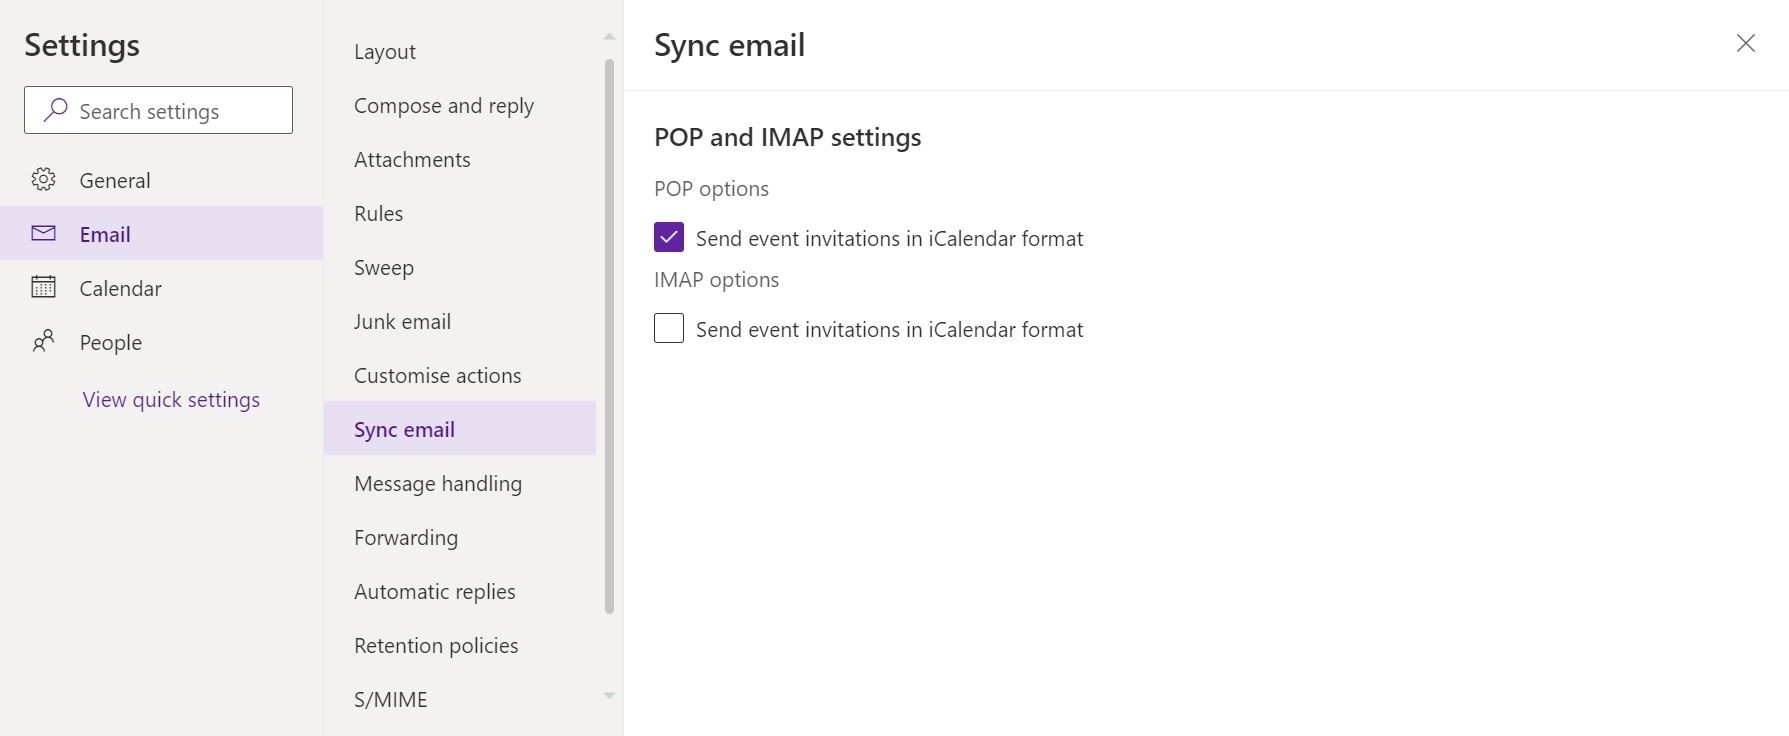Click the People icon in sidebar
Image resolution: width=1789 pixels, height=736 pixels.
click(43, 342)
